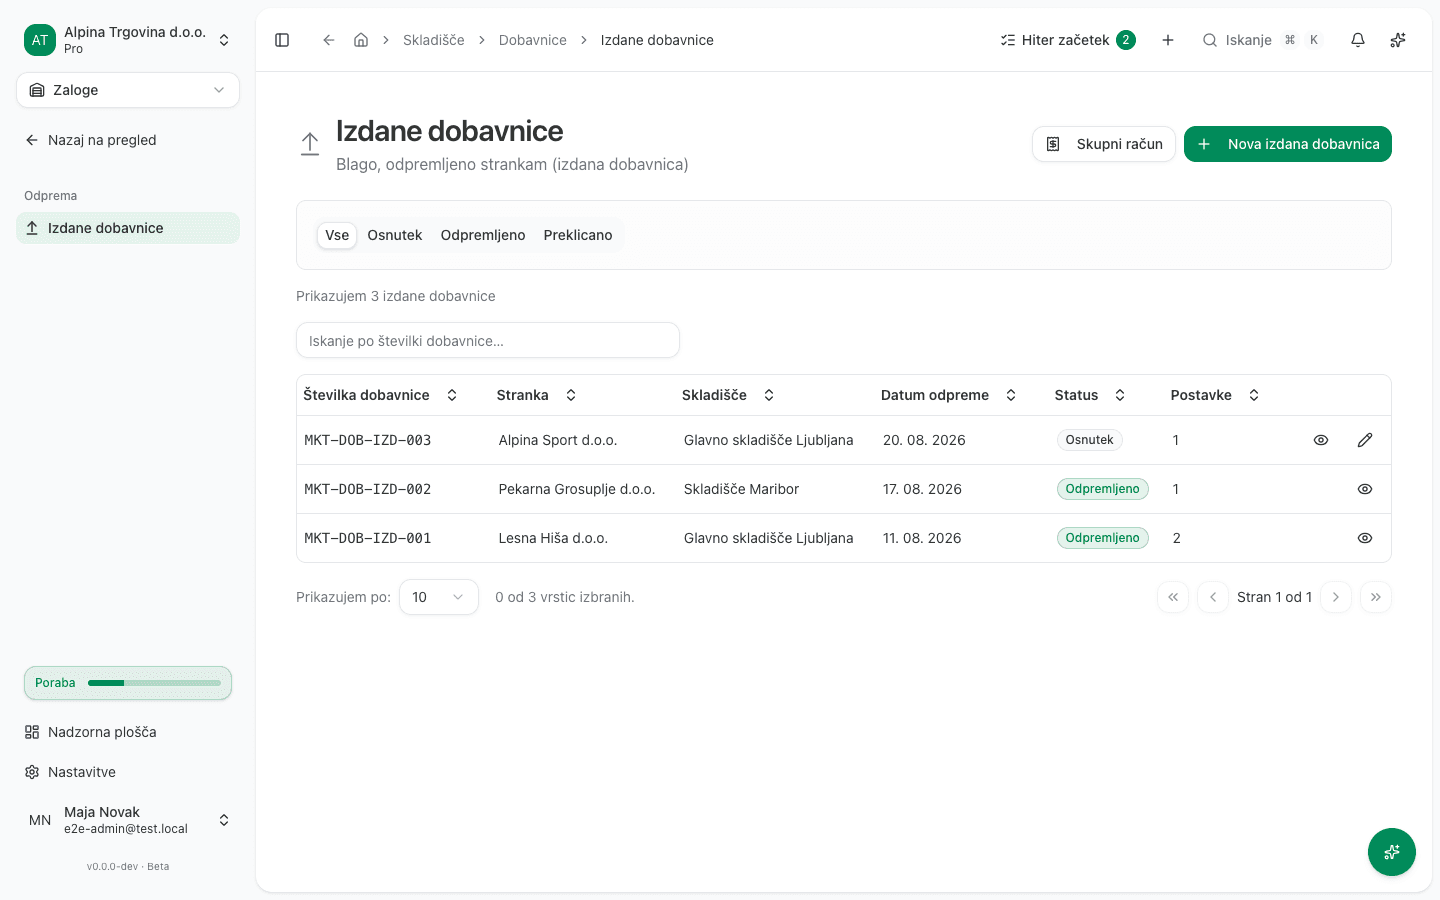The image size is (1440, 900).
Task: Expand the Zaloge module dropdown
Action: click(x=128, y=90)
